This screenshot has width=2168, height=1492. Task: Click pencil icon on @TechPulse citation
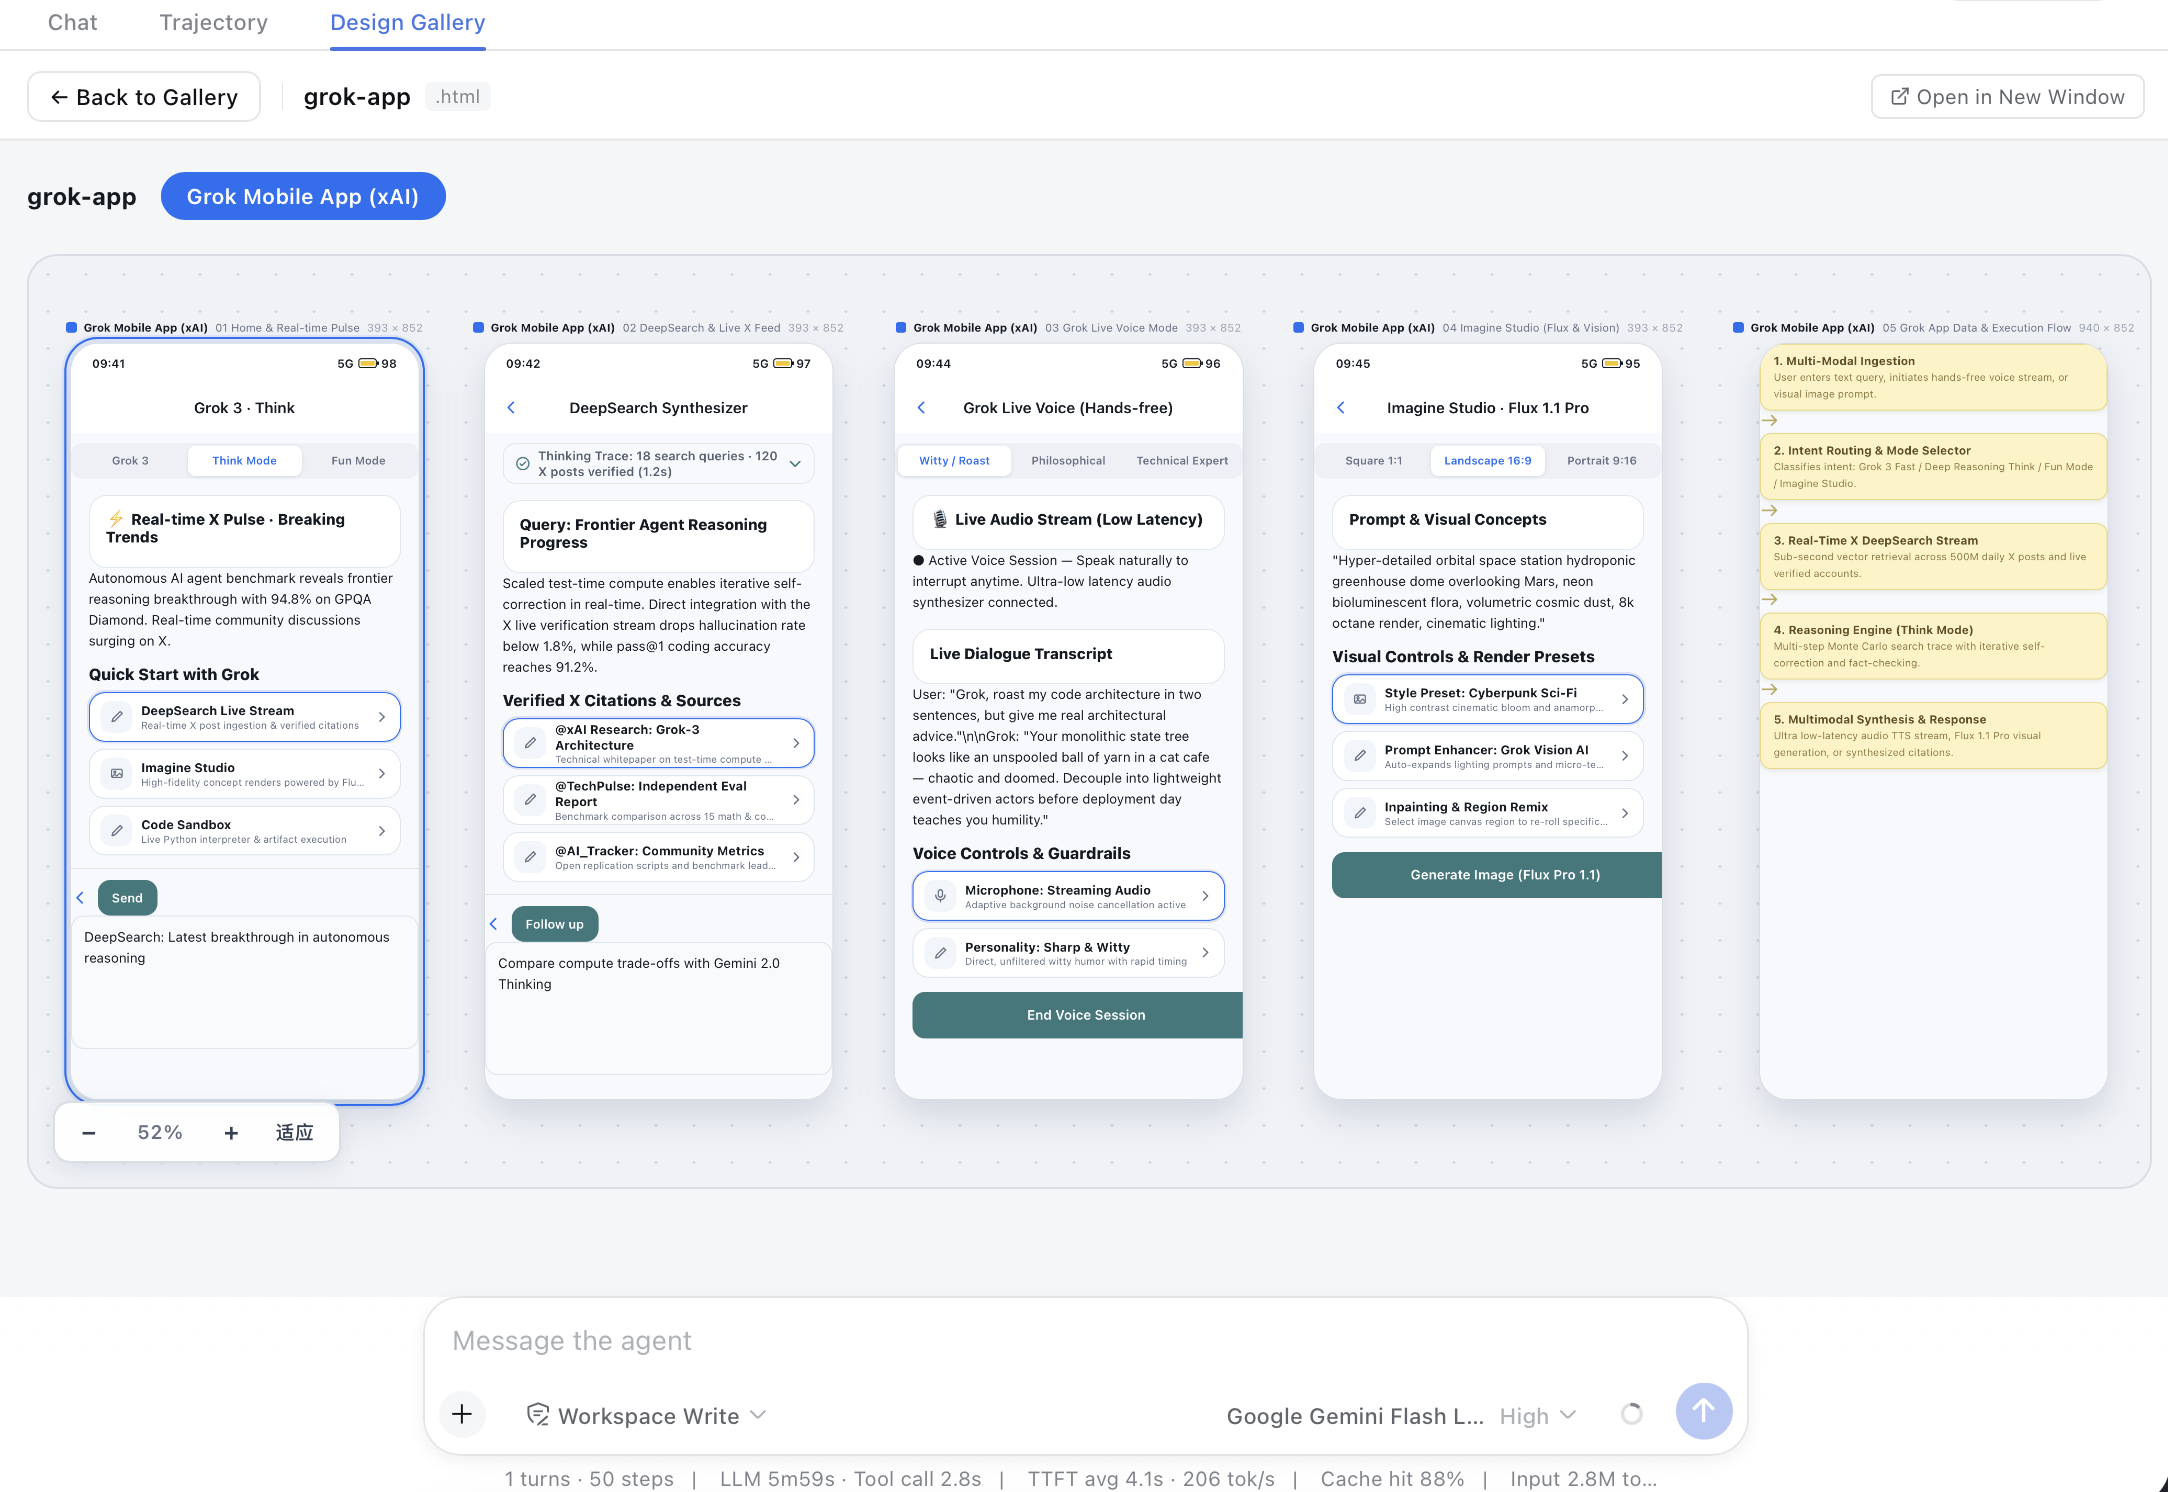(x=531, y=800)
